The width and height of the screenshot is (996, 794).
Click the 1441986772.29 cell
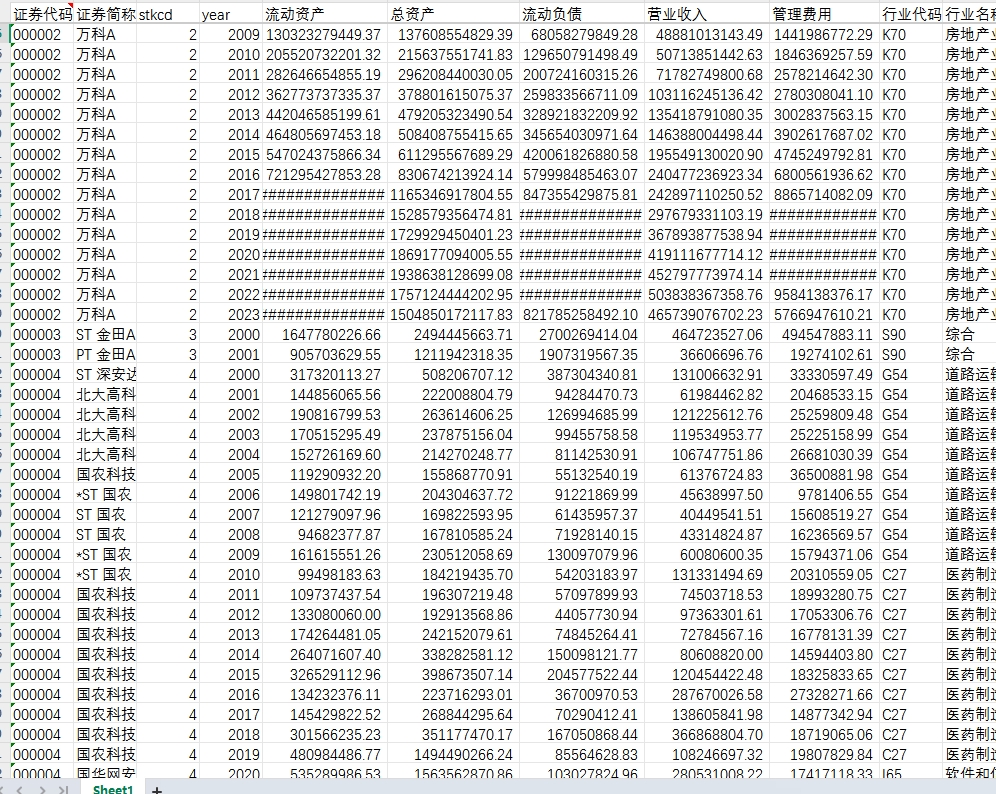pos(824,35)
